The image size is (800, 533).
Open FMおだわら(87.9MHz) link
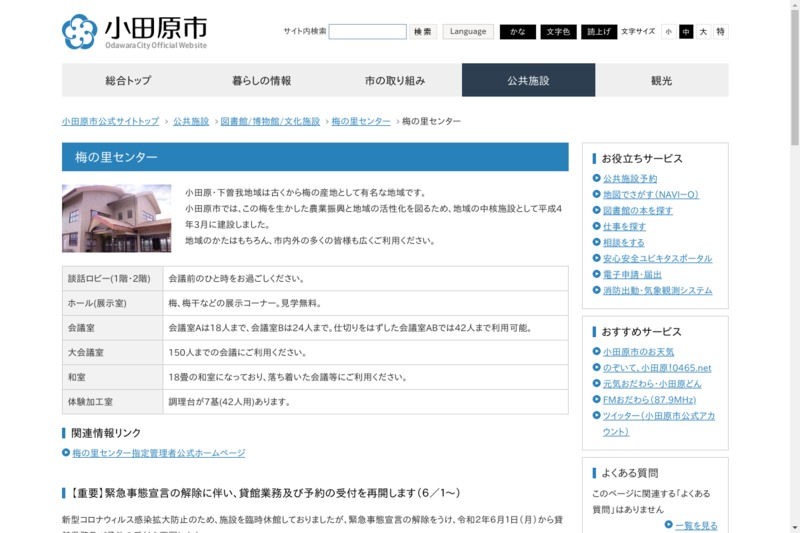point(650,400)
